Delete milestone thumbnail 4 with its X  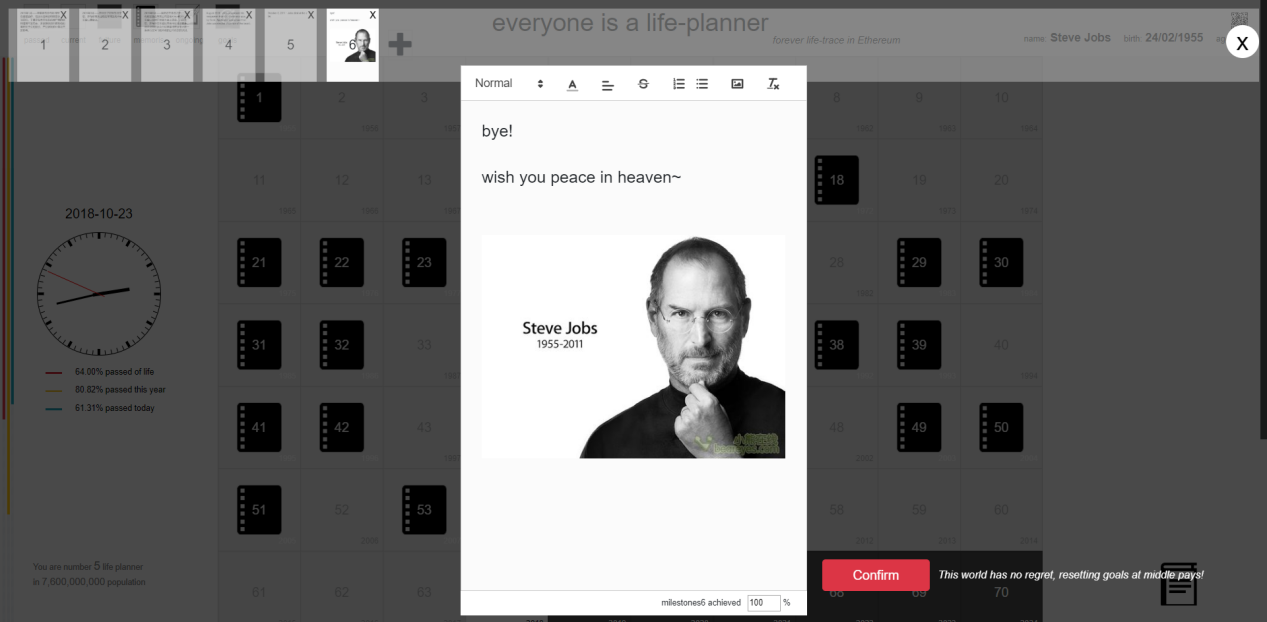click(x=249, y=15)
